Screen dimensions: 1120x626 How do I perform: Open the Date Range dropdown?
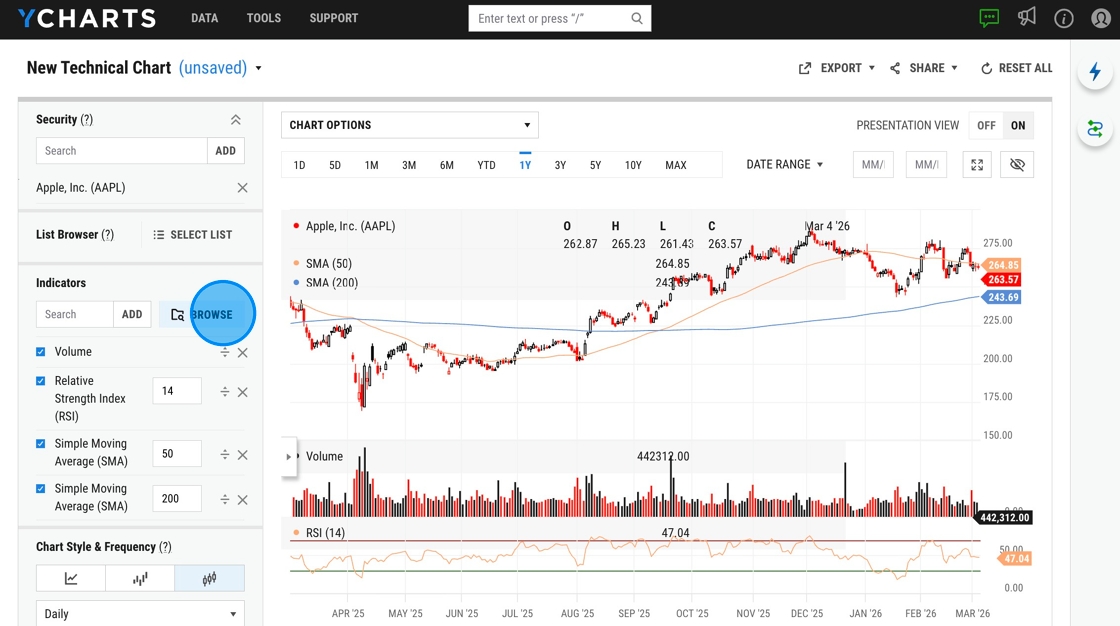(x=785, y=165)
